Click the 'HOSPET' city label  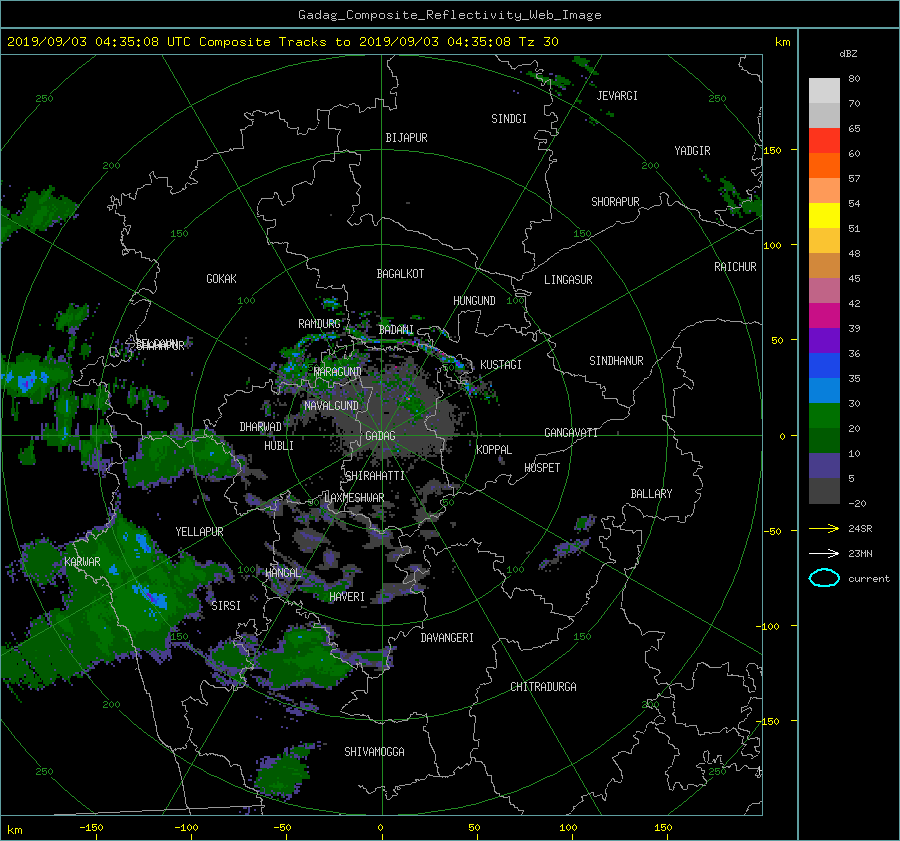click(x=542, y=468)
